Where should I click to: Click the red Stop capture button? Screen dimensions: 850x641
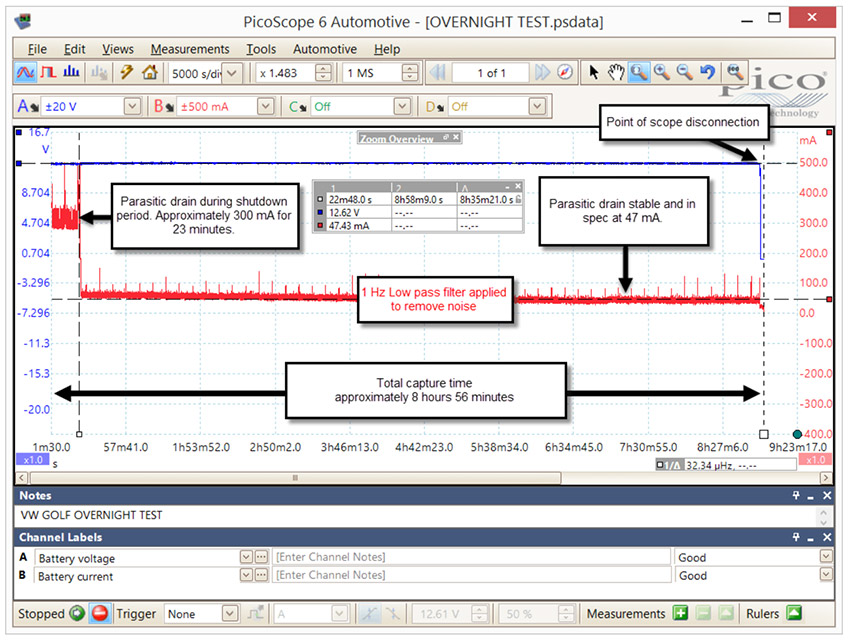(x=100, y=614)
